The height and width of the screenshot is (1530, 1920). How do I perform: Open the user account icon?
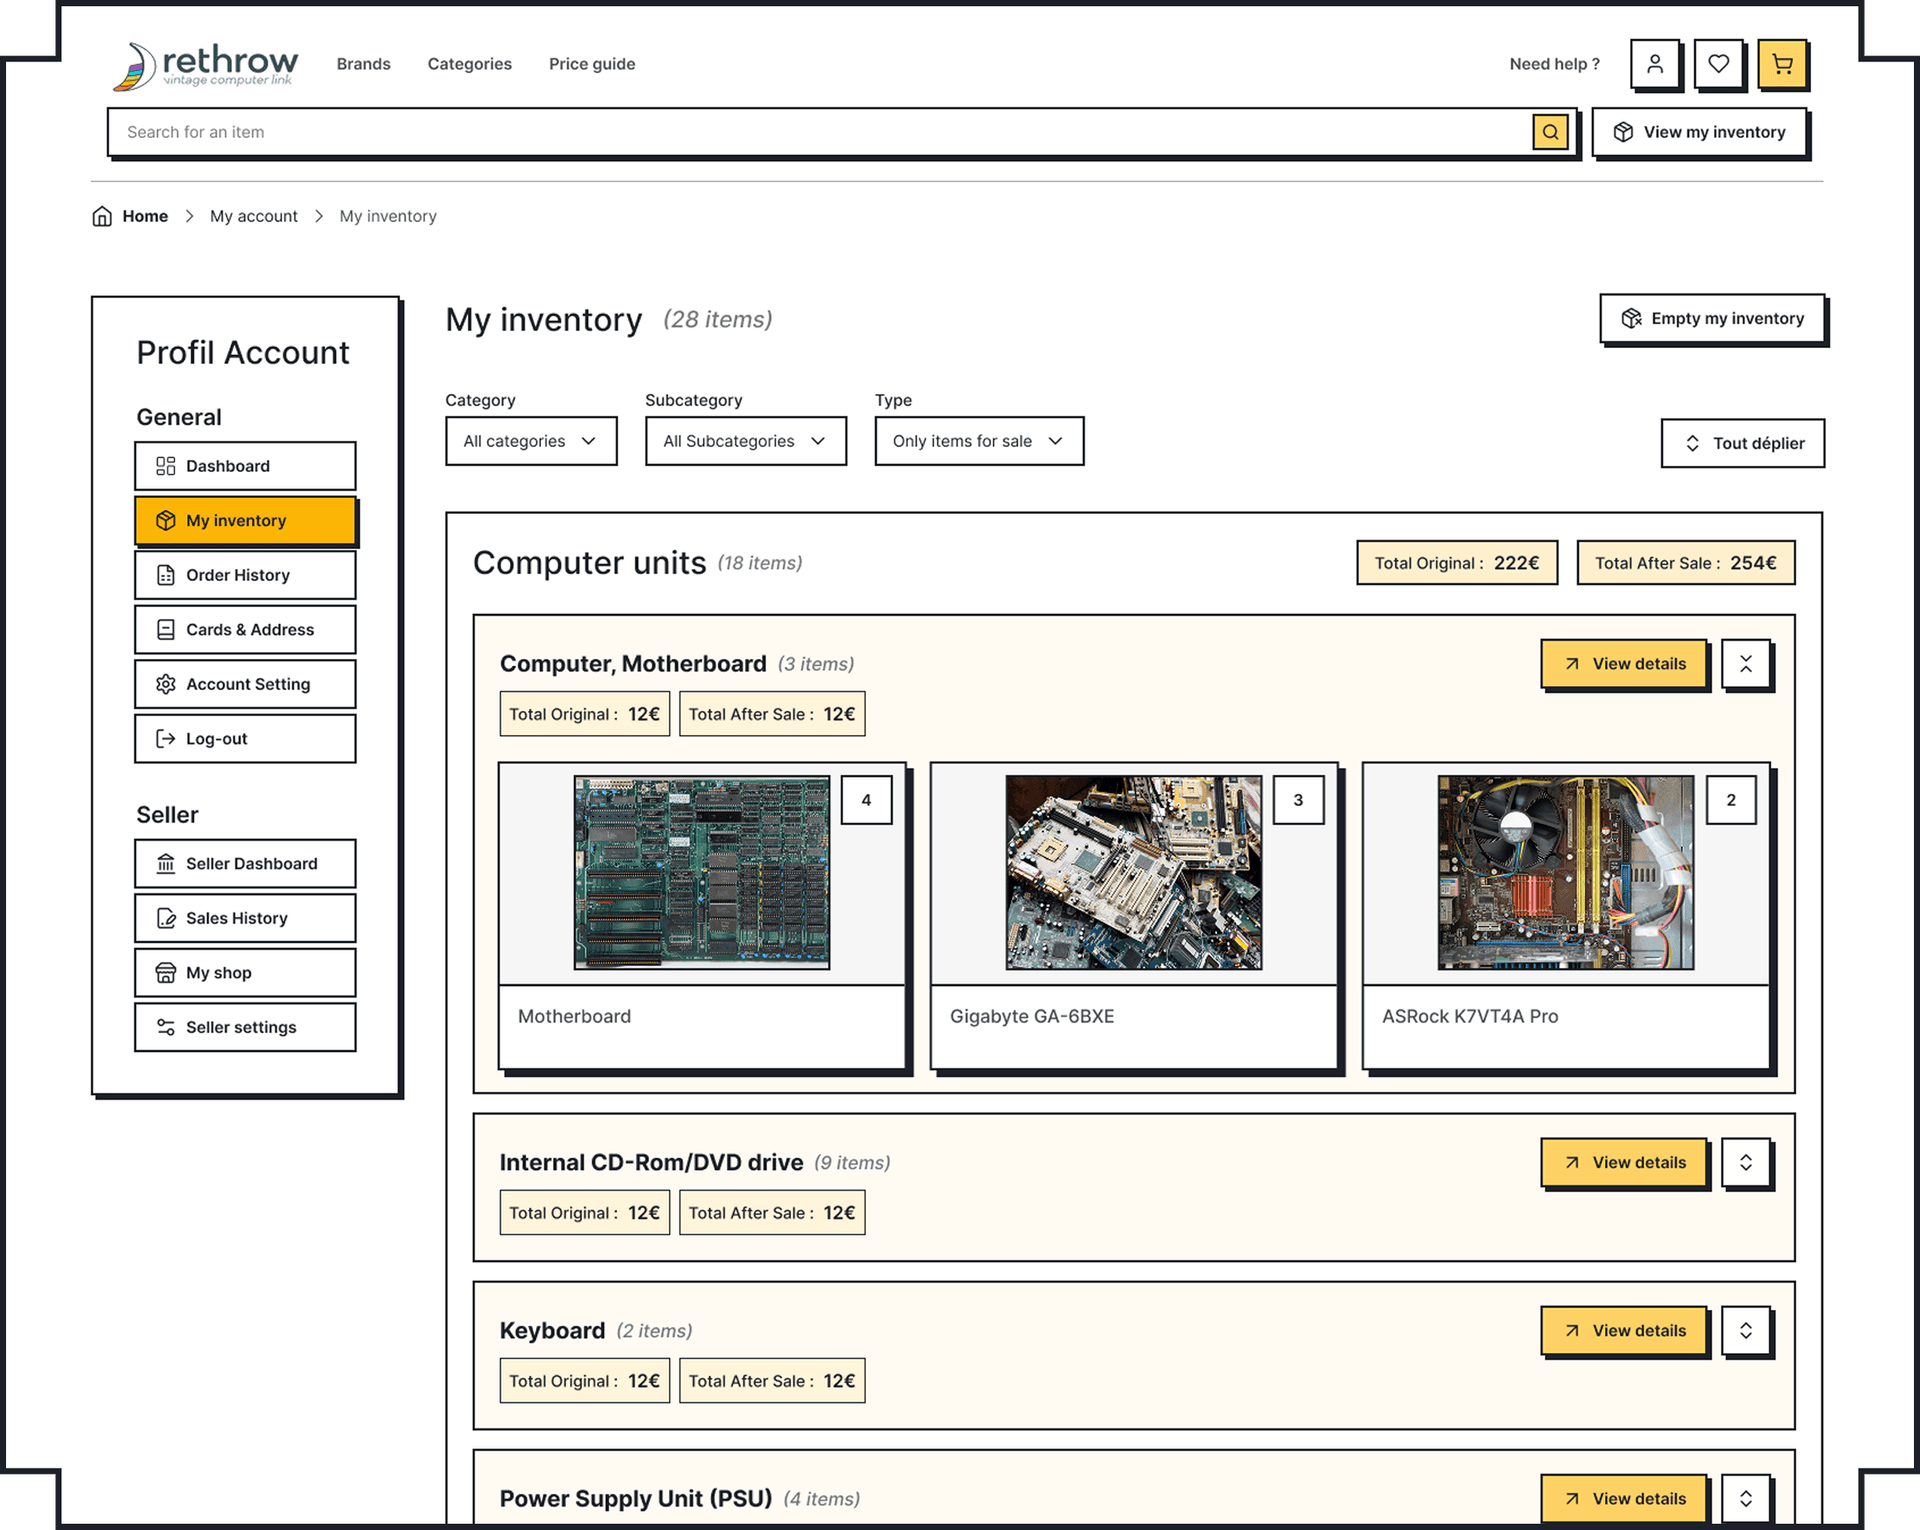click(x=1655, y=64)
